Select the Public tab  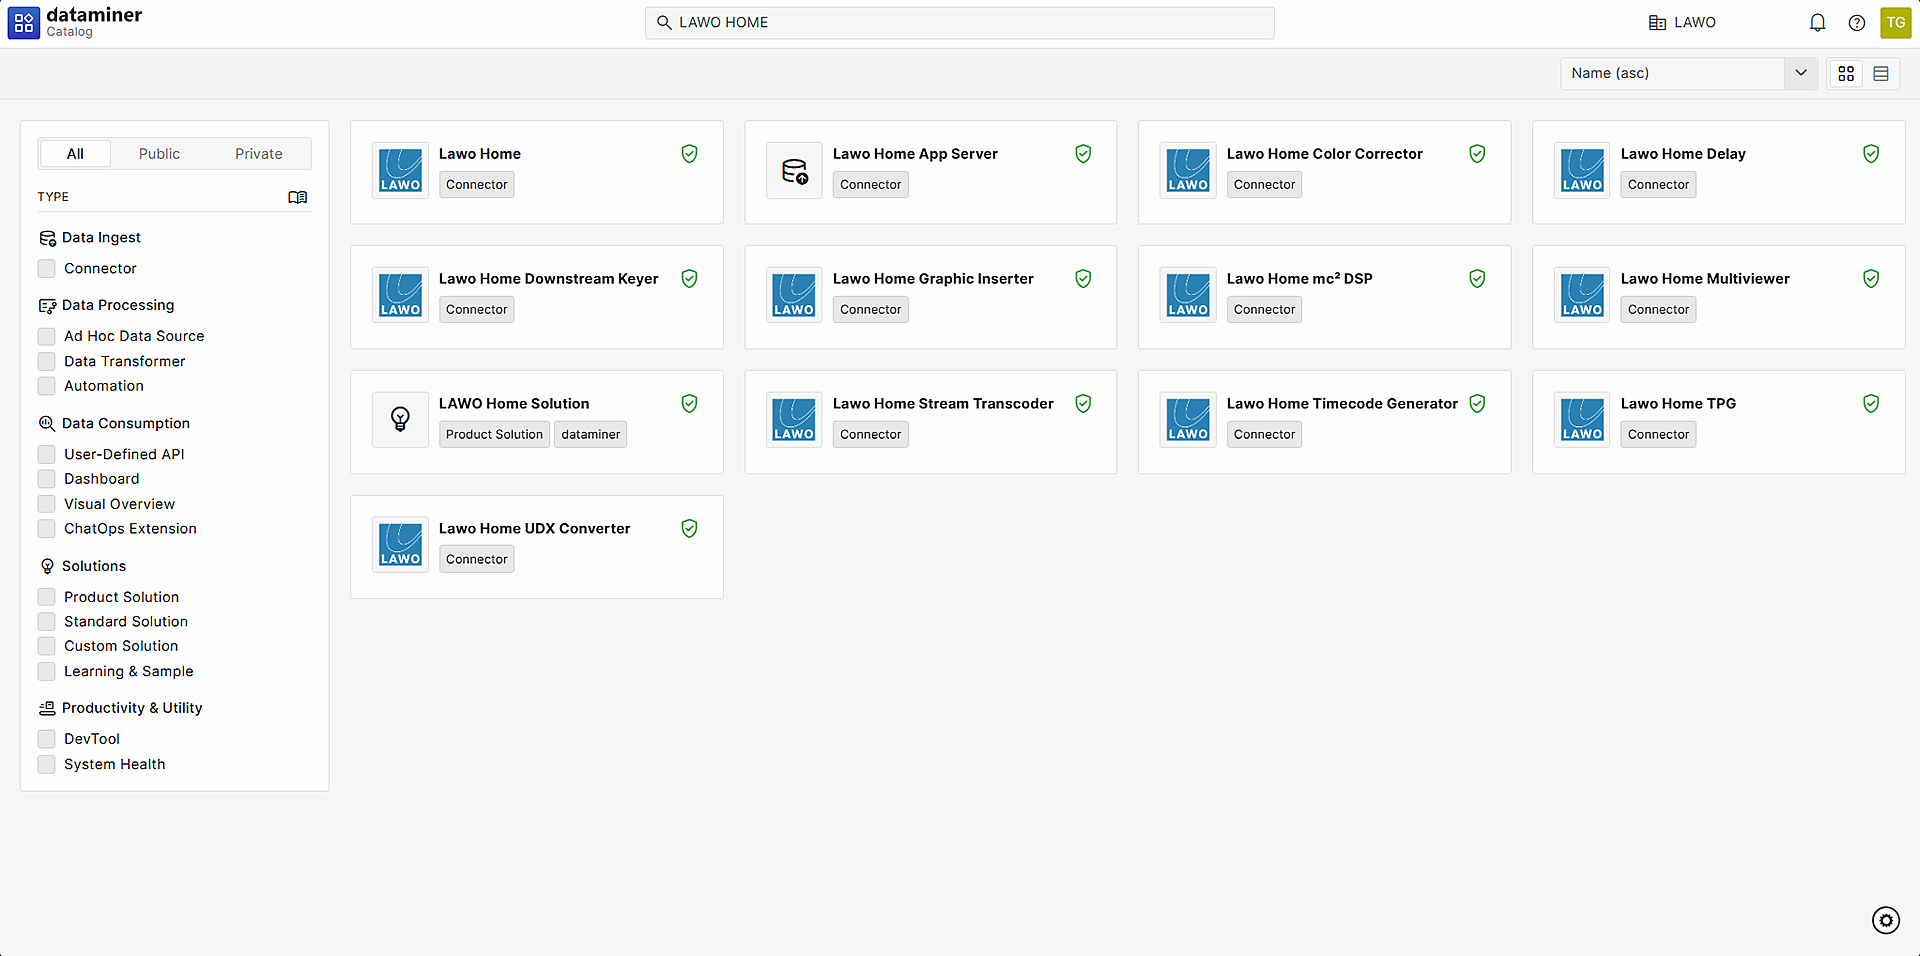[159, 154]
